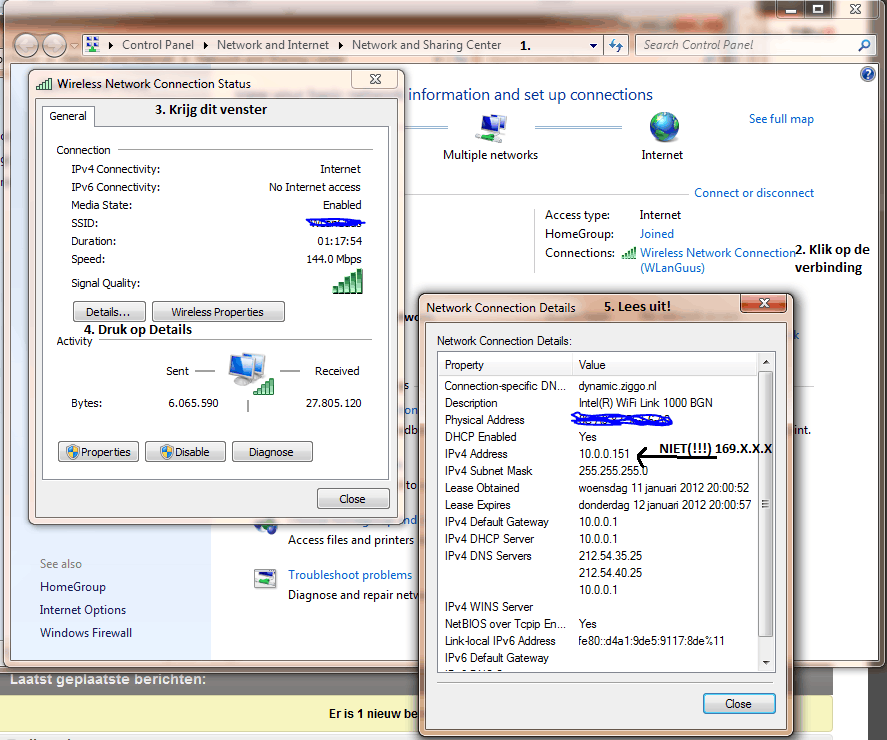The width and height of the screenshot is (887, 740).
Task: Click Network and Internet in the breadcrumb
Action: tap(273, 45)
